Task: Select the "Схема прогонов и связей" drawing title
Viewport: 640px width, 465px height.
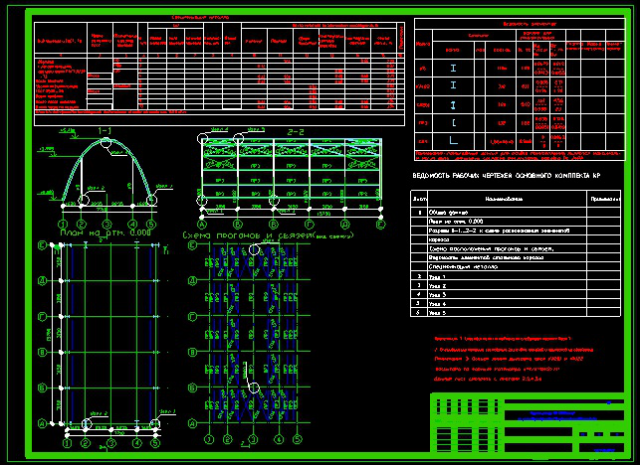Action: 250,236
